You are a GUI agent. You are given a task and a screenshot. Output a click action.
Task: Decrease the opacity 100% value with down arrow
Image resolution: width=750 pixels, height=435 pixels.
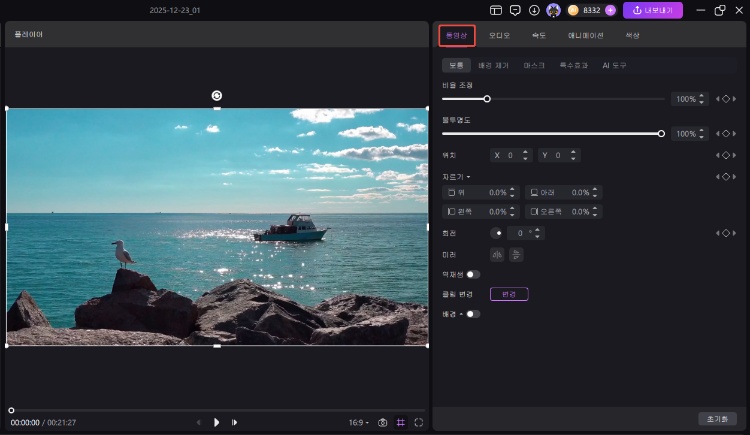[701, 136]
